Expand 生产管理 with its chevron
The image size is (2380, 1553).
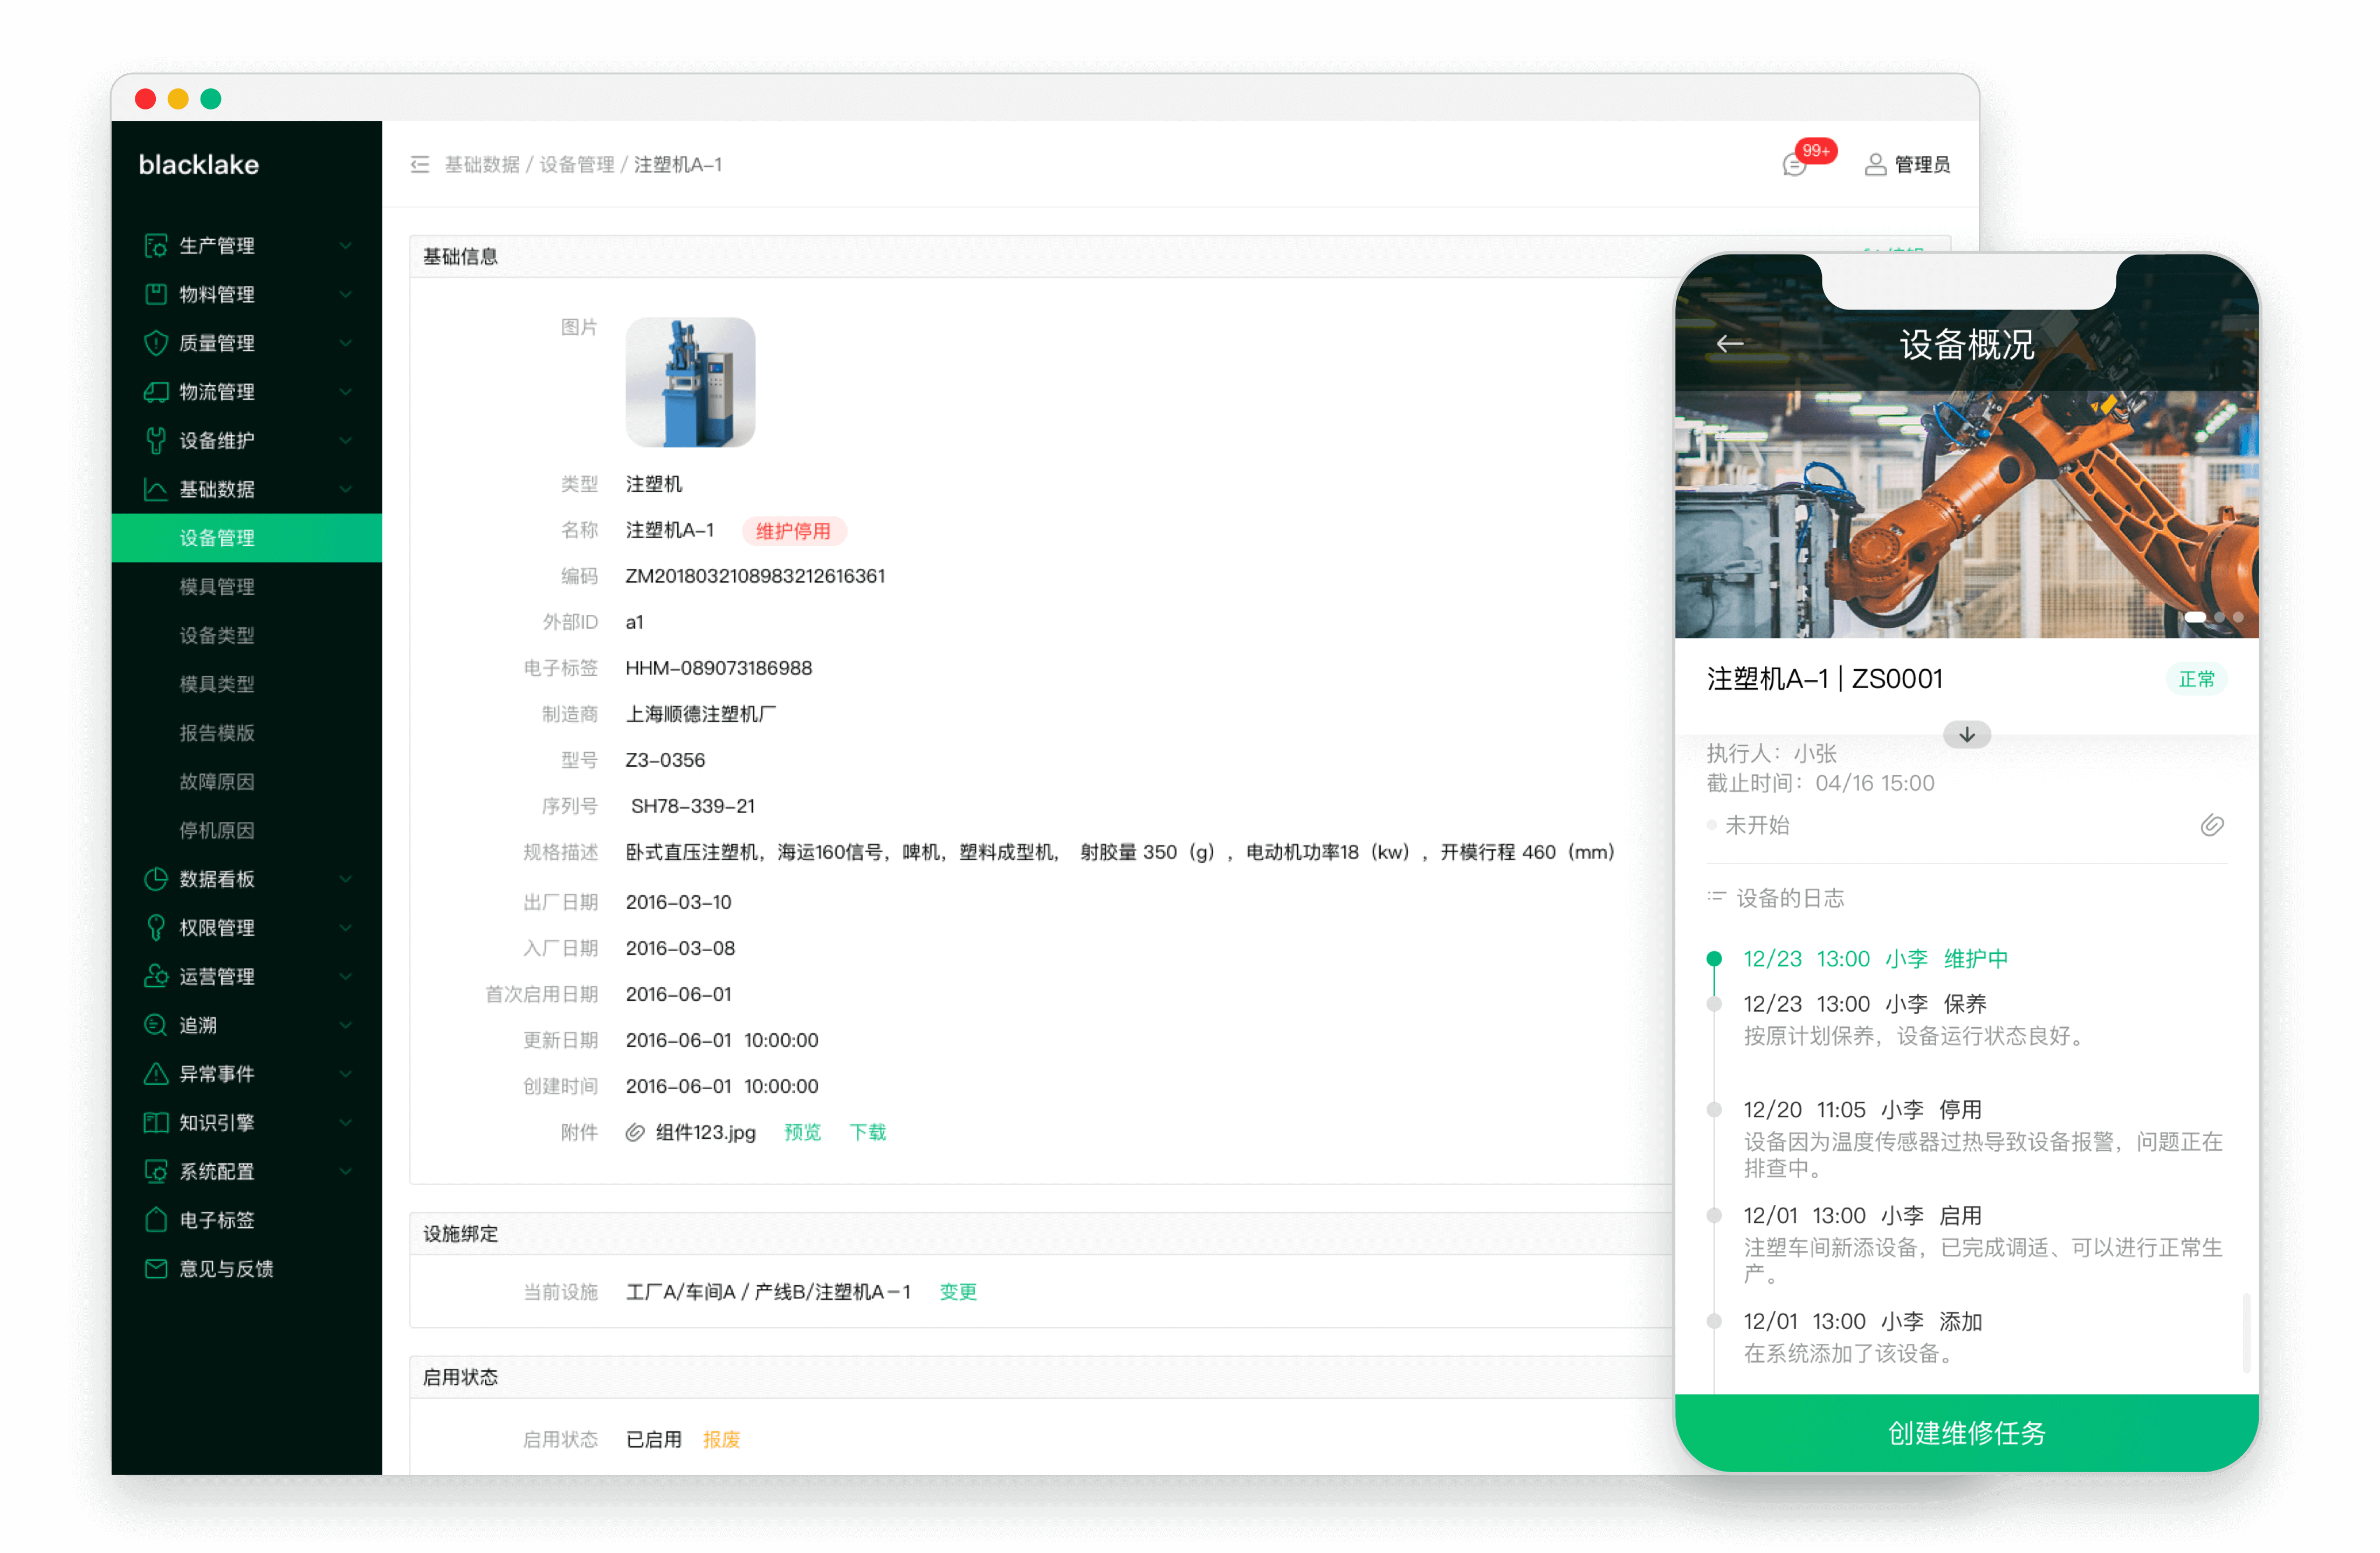click(346, 246)
